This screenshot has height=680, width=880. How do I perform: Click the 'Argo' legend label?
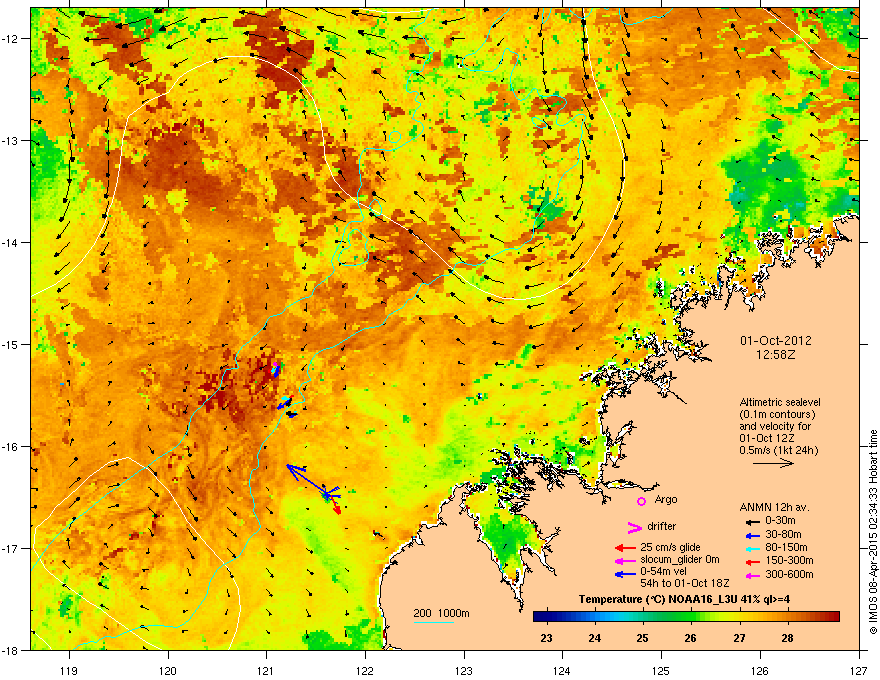[666, 499]
